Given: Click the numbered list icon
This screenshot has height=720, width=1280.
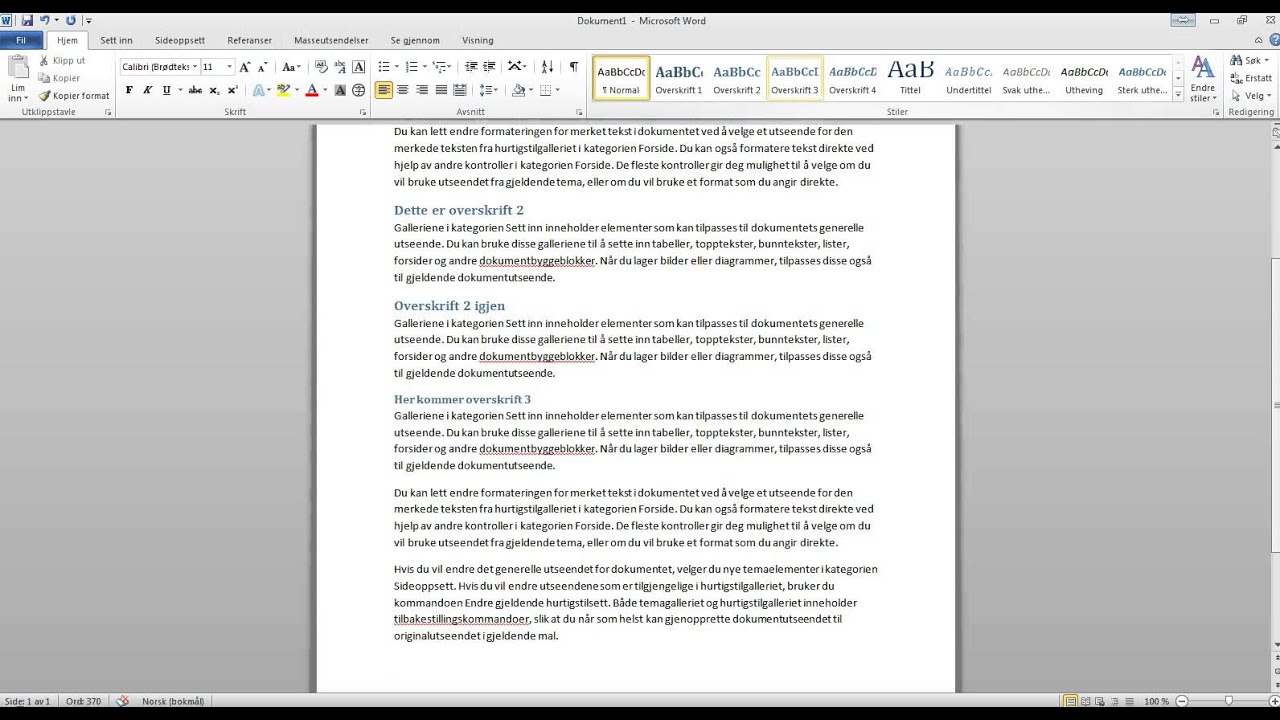Looking at the screenshot, I should tap(411, 67).
